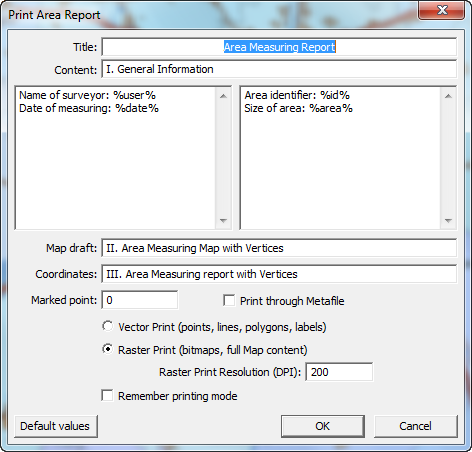Click inside the surveyor information text area
The image size is (472, 452).
click(x=115, y=158)
